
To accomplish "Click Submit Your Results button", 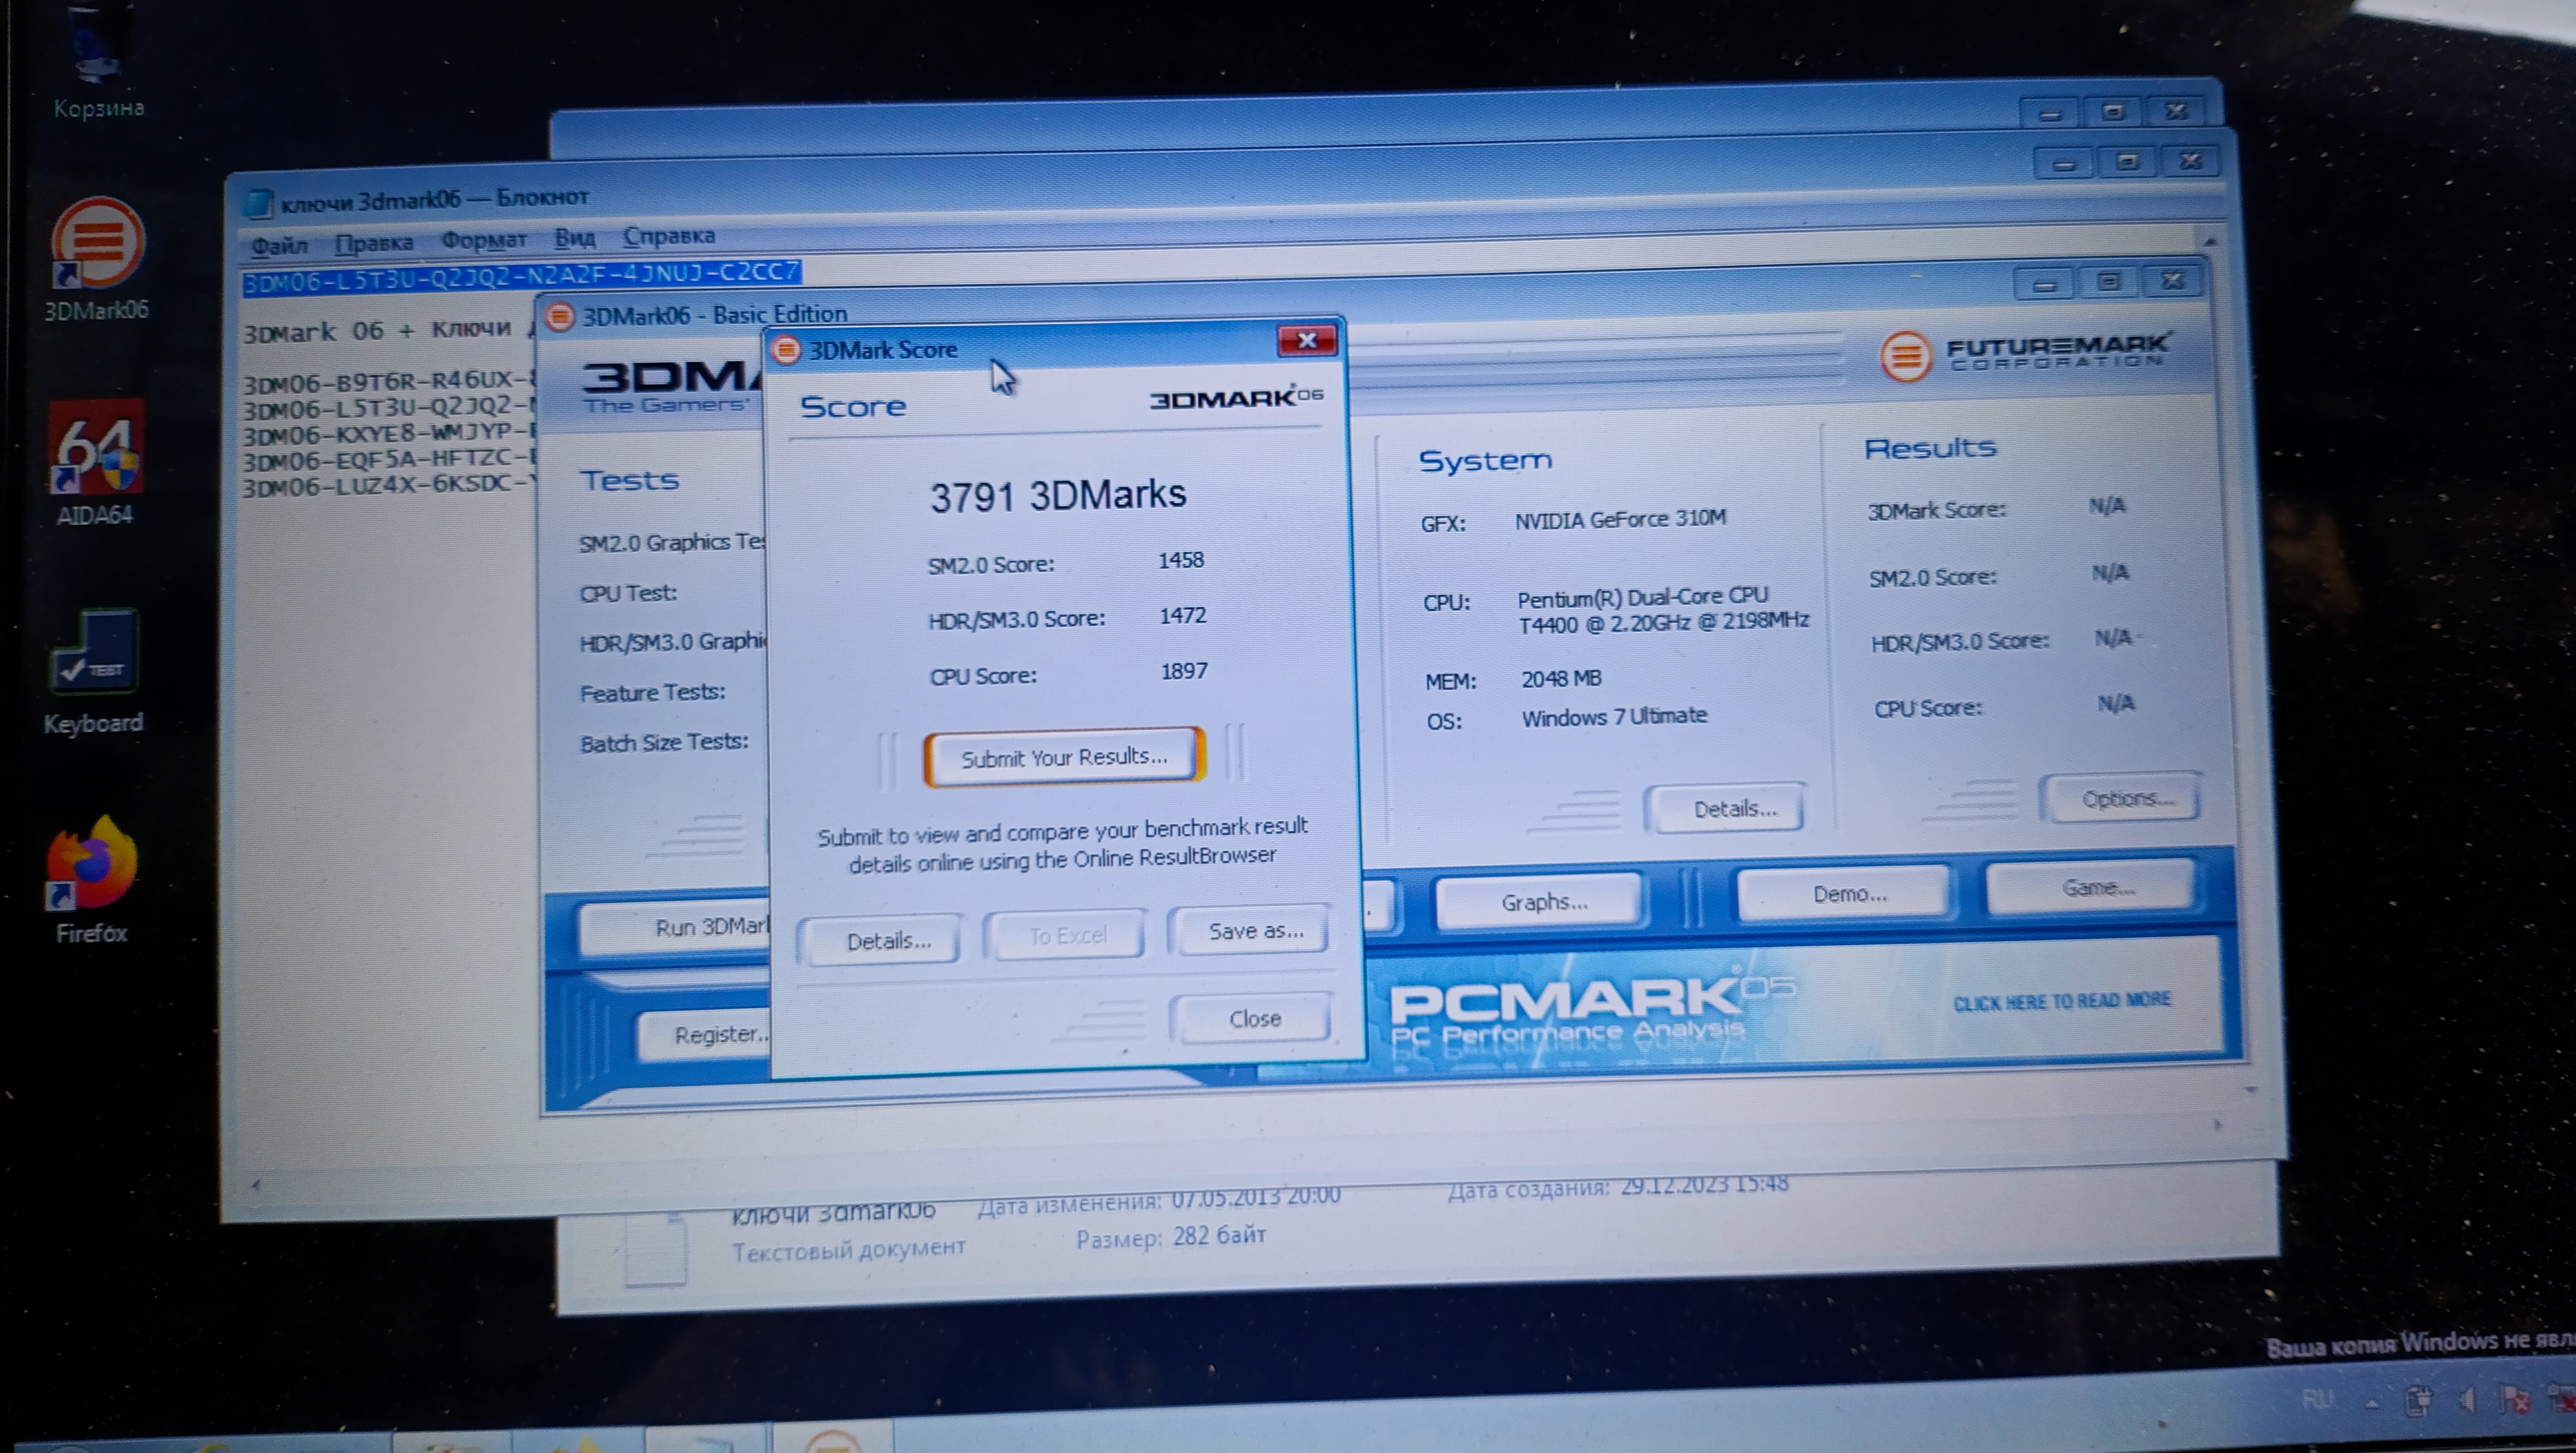I will coord(1064,757).
